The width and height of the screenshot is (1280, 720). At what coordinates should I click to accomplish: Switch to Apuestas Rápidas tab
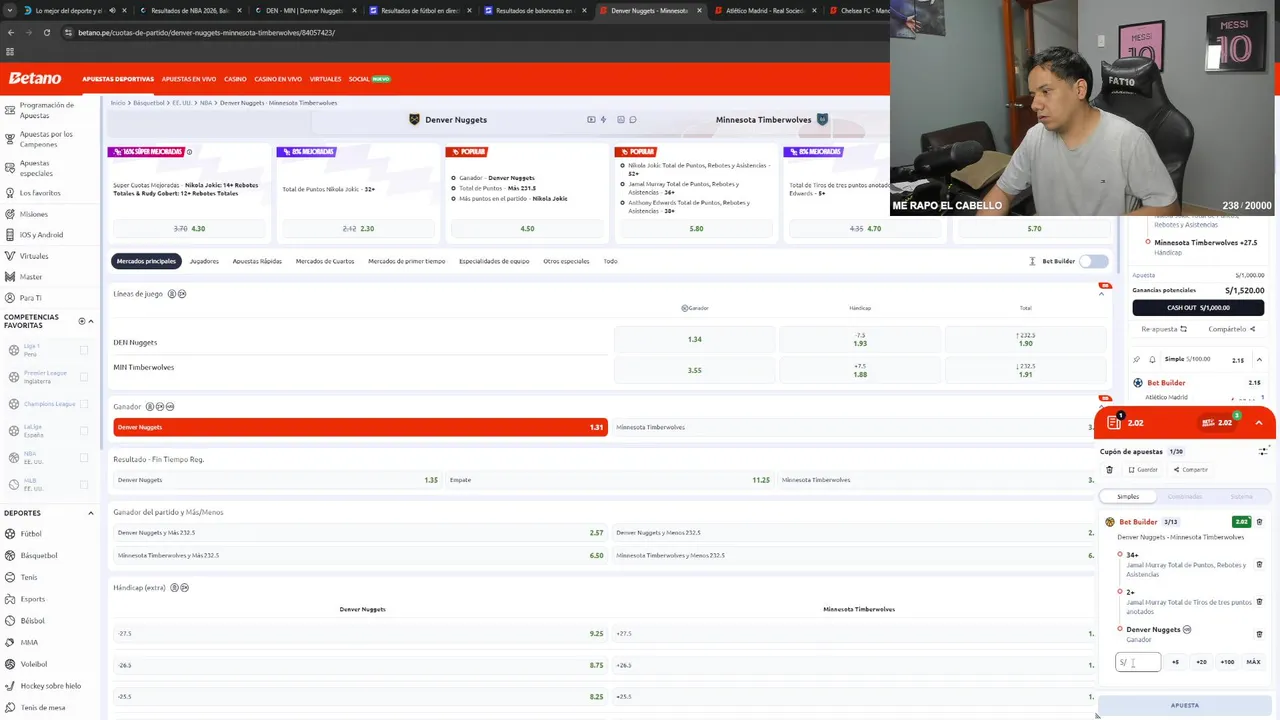click(x=257, y=261)
